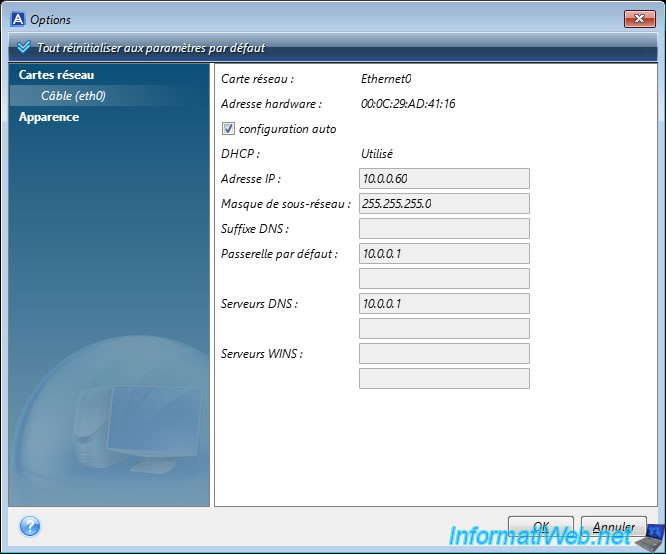Image resolution: width=666 pixels, height=554 pixels.
Task: Confirm settings with the OK button
Action: (x=540, y=526)
